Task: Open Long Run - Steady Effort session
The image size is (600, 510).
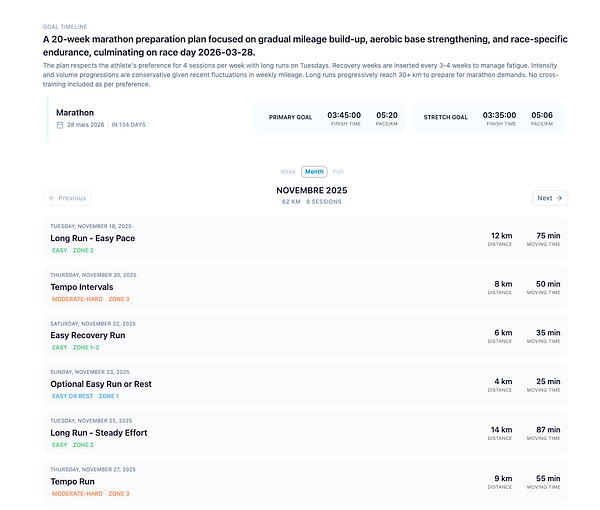Action: [x=305, y=433]
